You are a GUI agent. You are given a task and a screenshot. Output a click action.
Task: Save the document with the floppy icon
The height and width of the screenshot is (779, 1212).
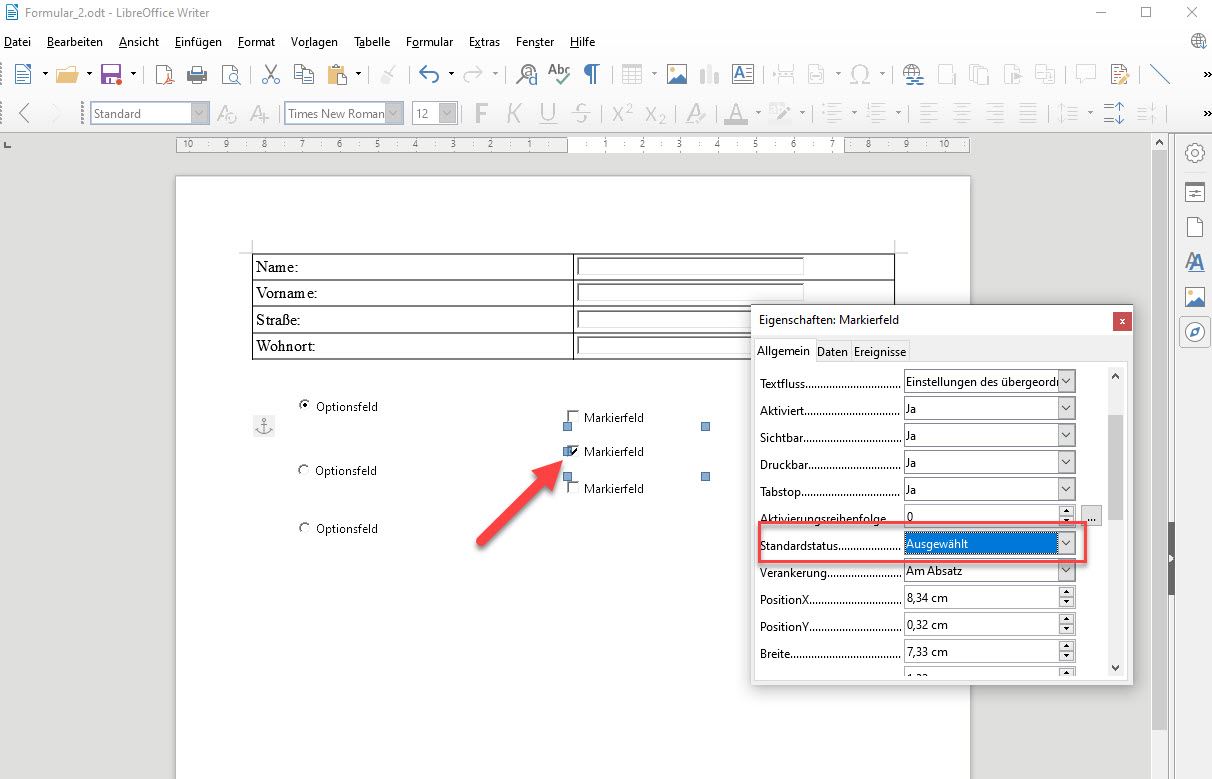[x=111, y=74]
